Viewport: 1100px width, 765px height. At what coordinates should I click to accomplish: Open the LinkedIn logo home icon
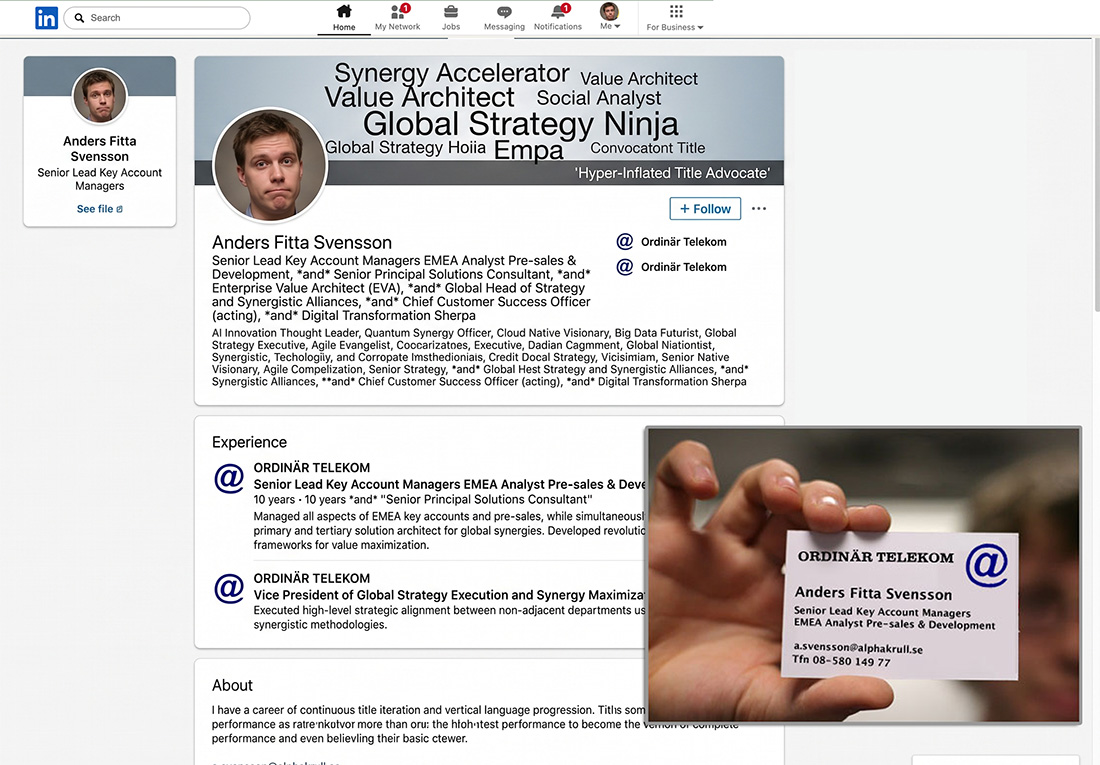[x=46, y=18]
